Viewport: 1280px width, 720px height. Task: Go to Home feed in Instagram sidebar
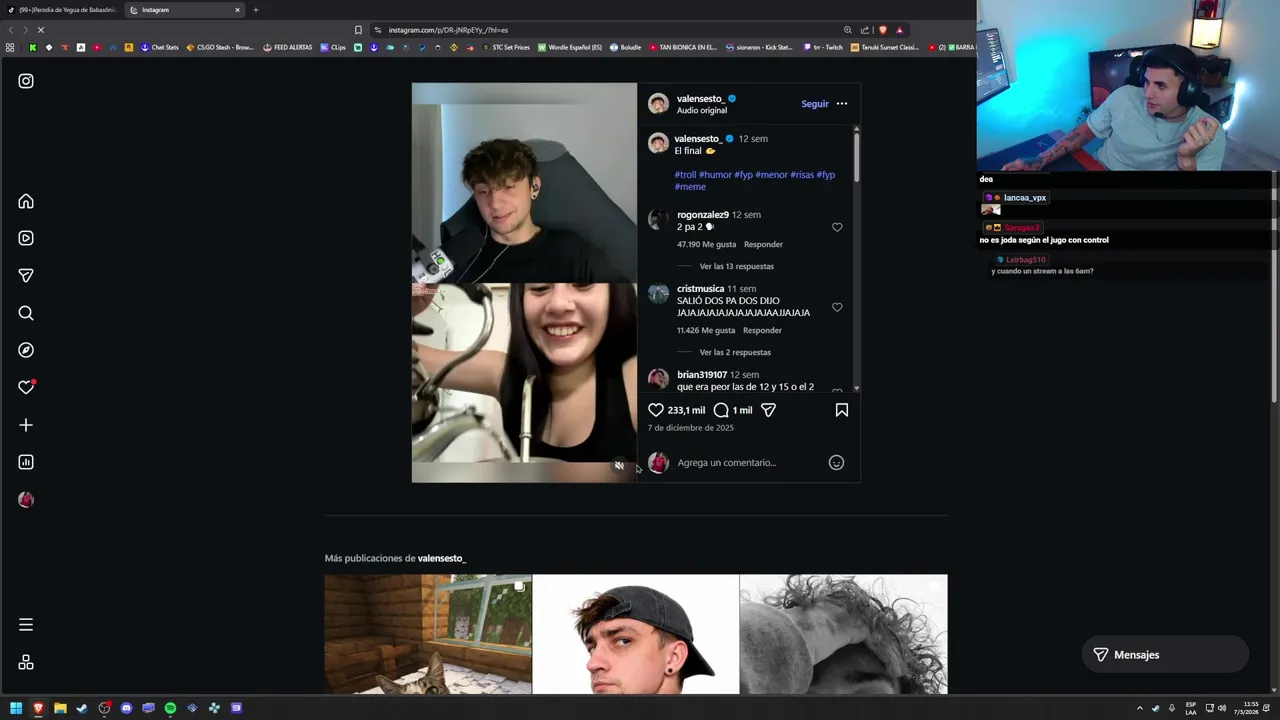click(26, 201)
